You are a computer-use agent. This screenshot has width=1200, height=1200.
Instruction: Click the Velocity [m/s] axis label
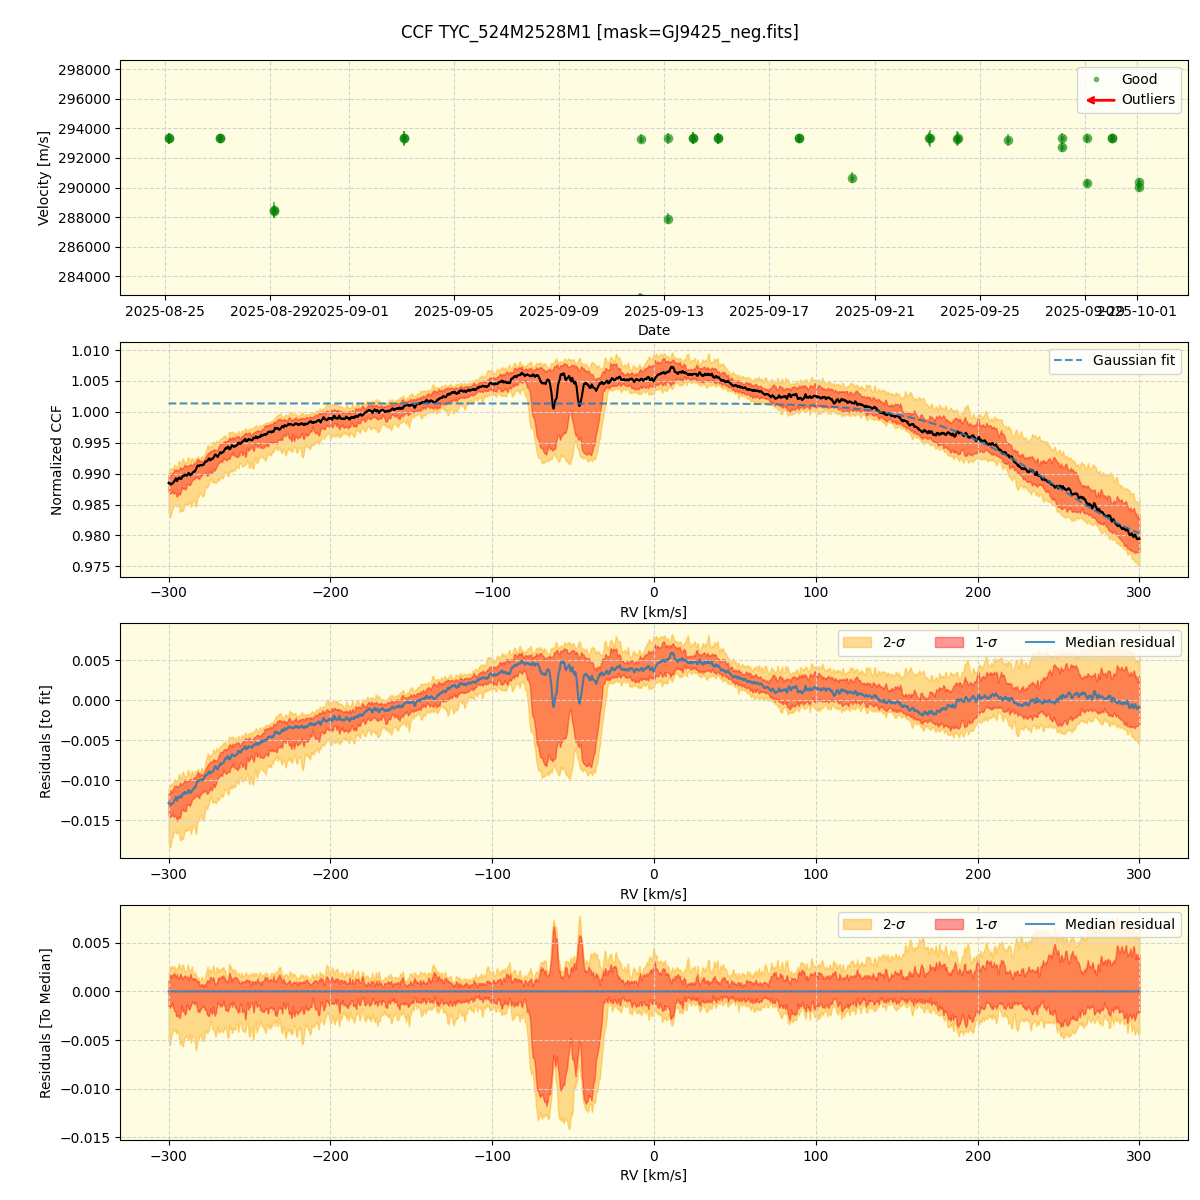pyautogui.click(x=44, y=178)
